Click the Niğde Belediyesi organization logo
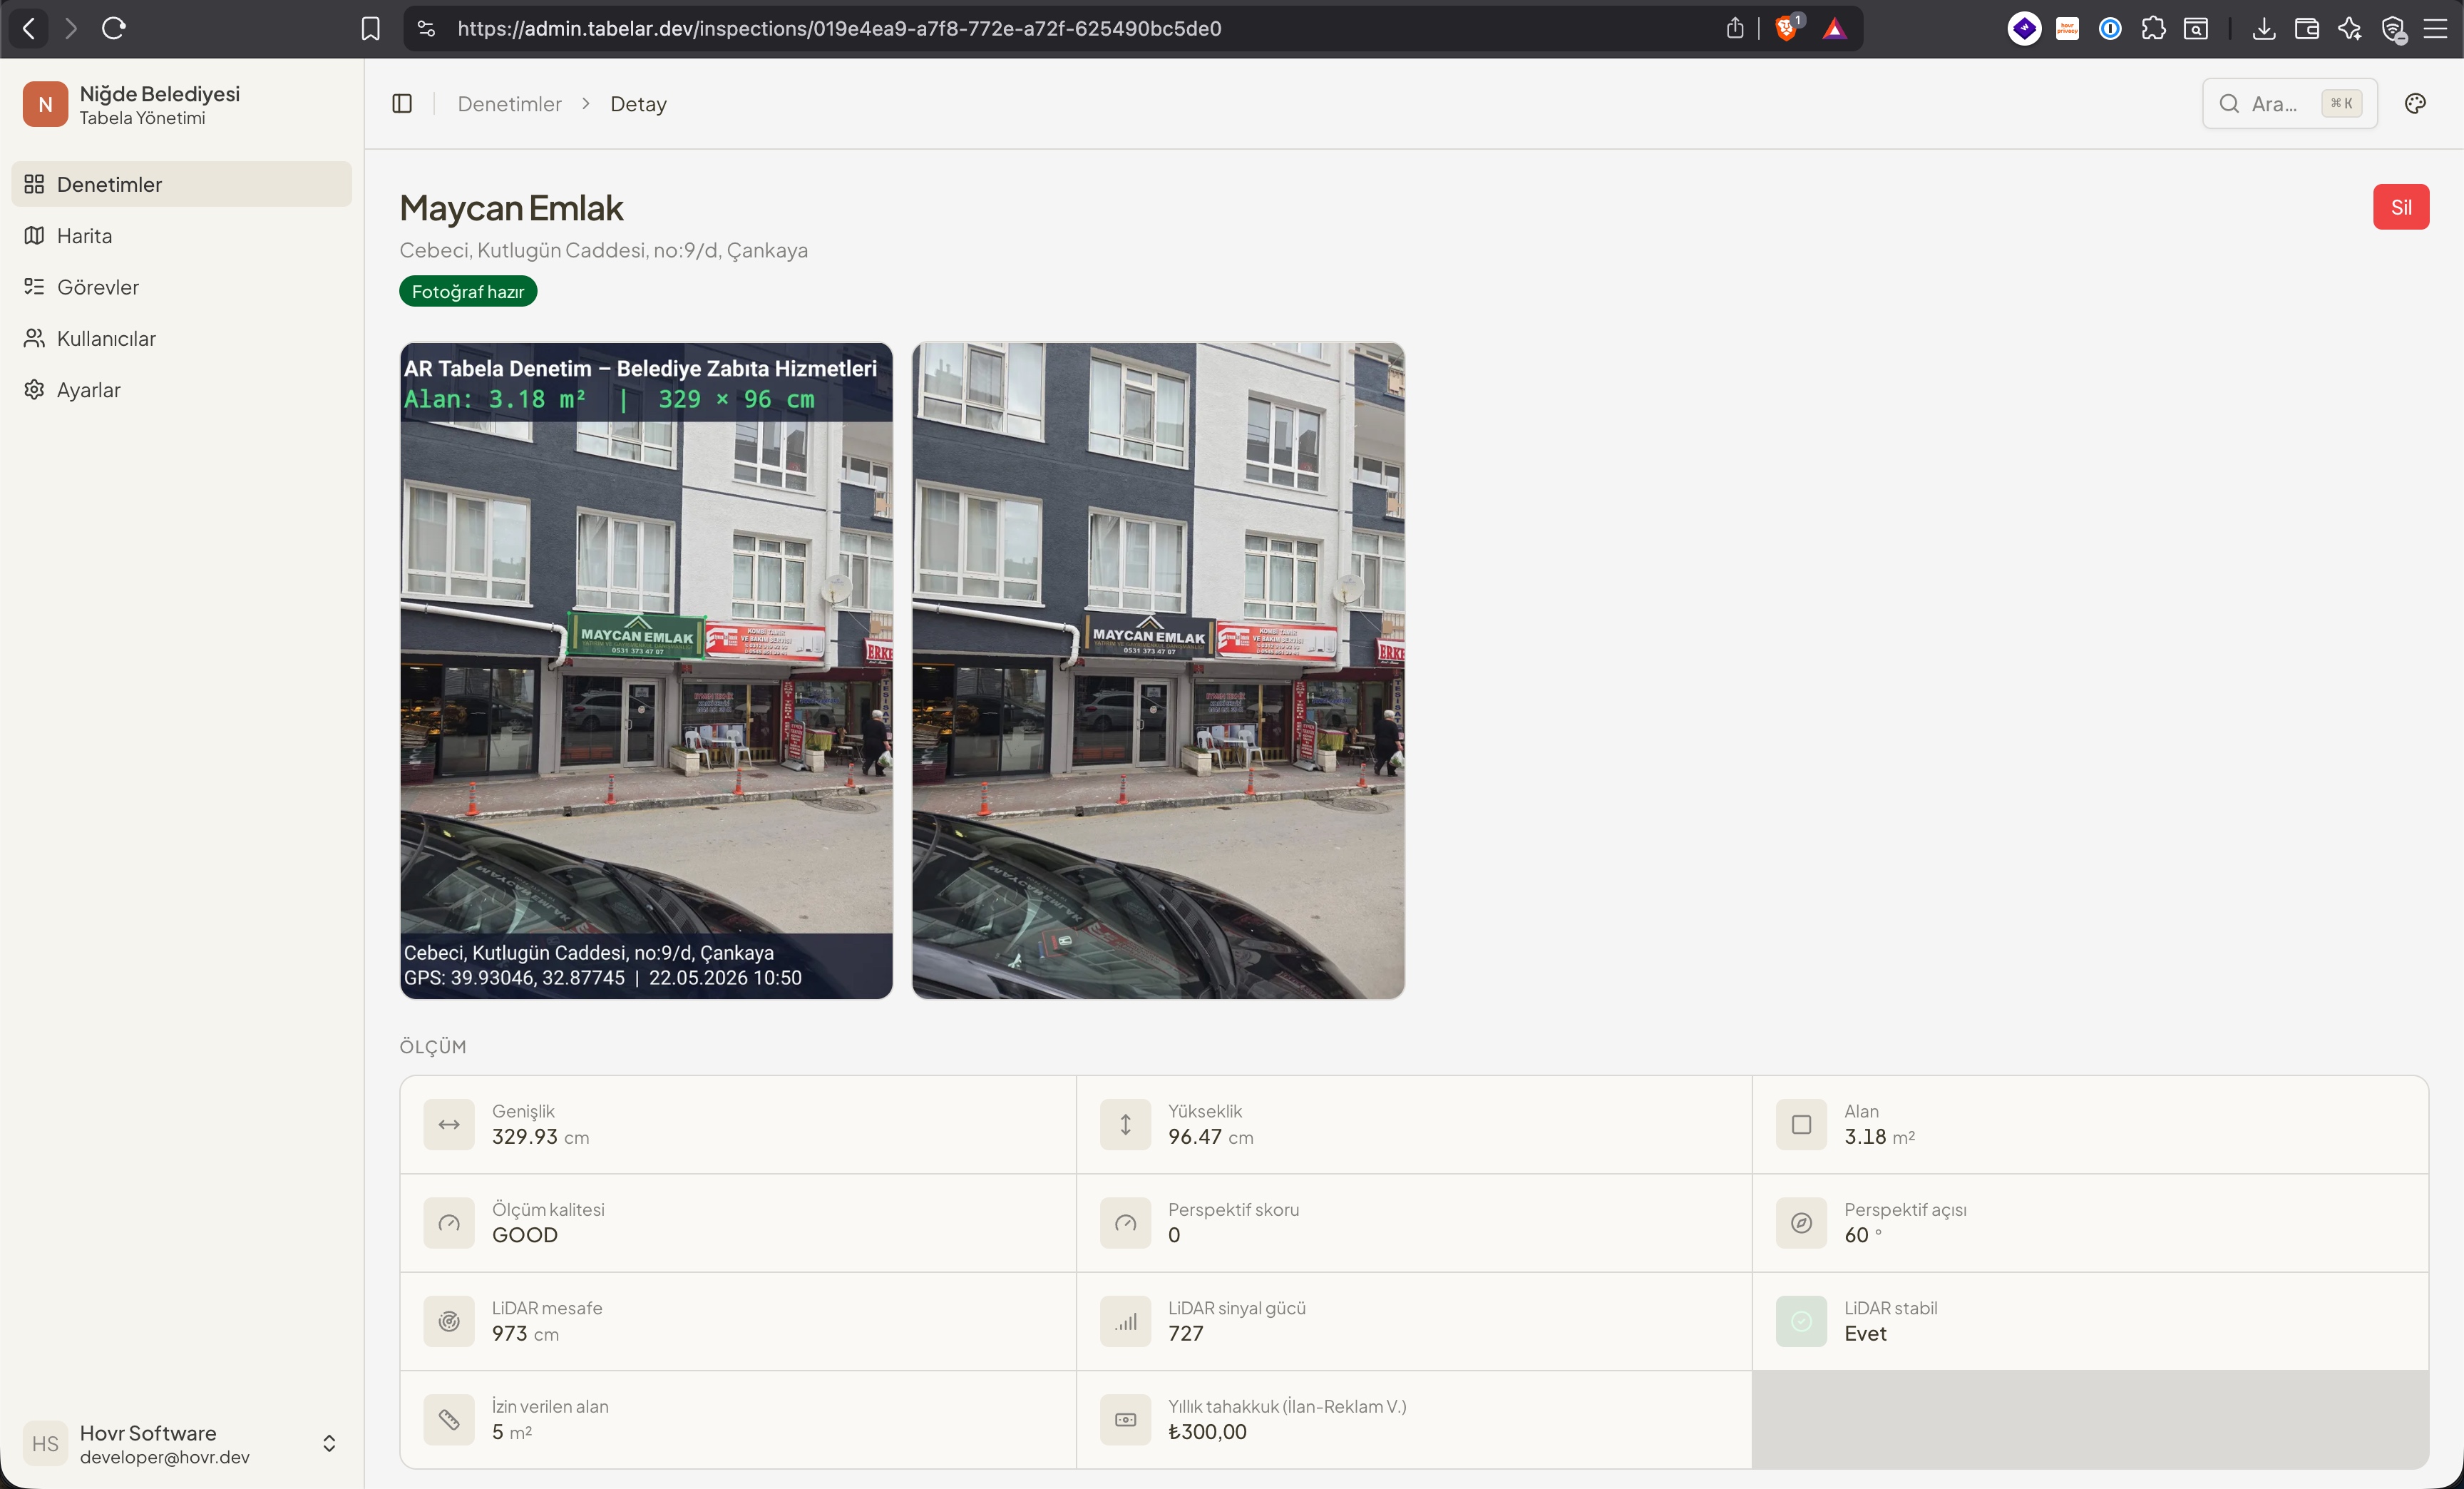This screenshot has width=2464, height=1489. pos(45,104)
